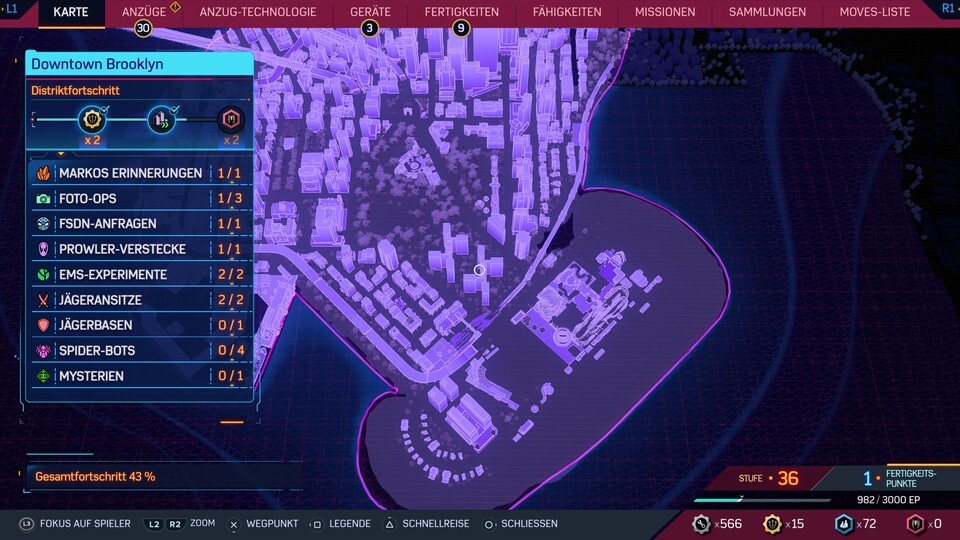960x540 pixels.
Task: Select the EMS-EXPERIMENTE row
Action: [140, 275]
